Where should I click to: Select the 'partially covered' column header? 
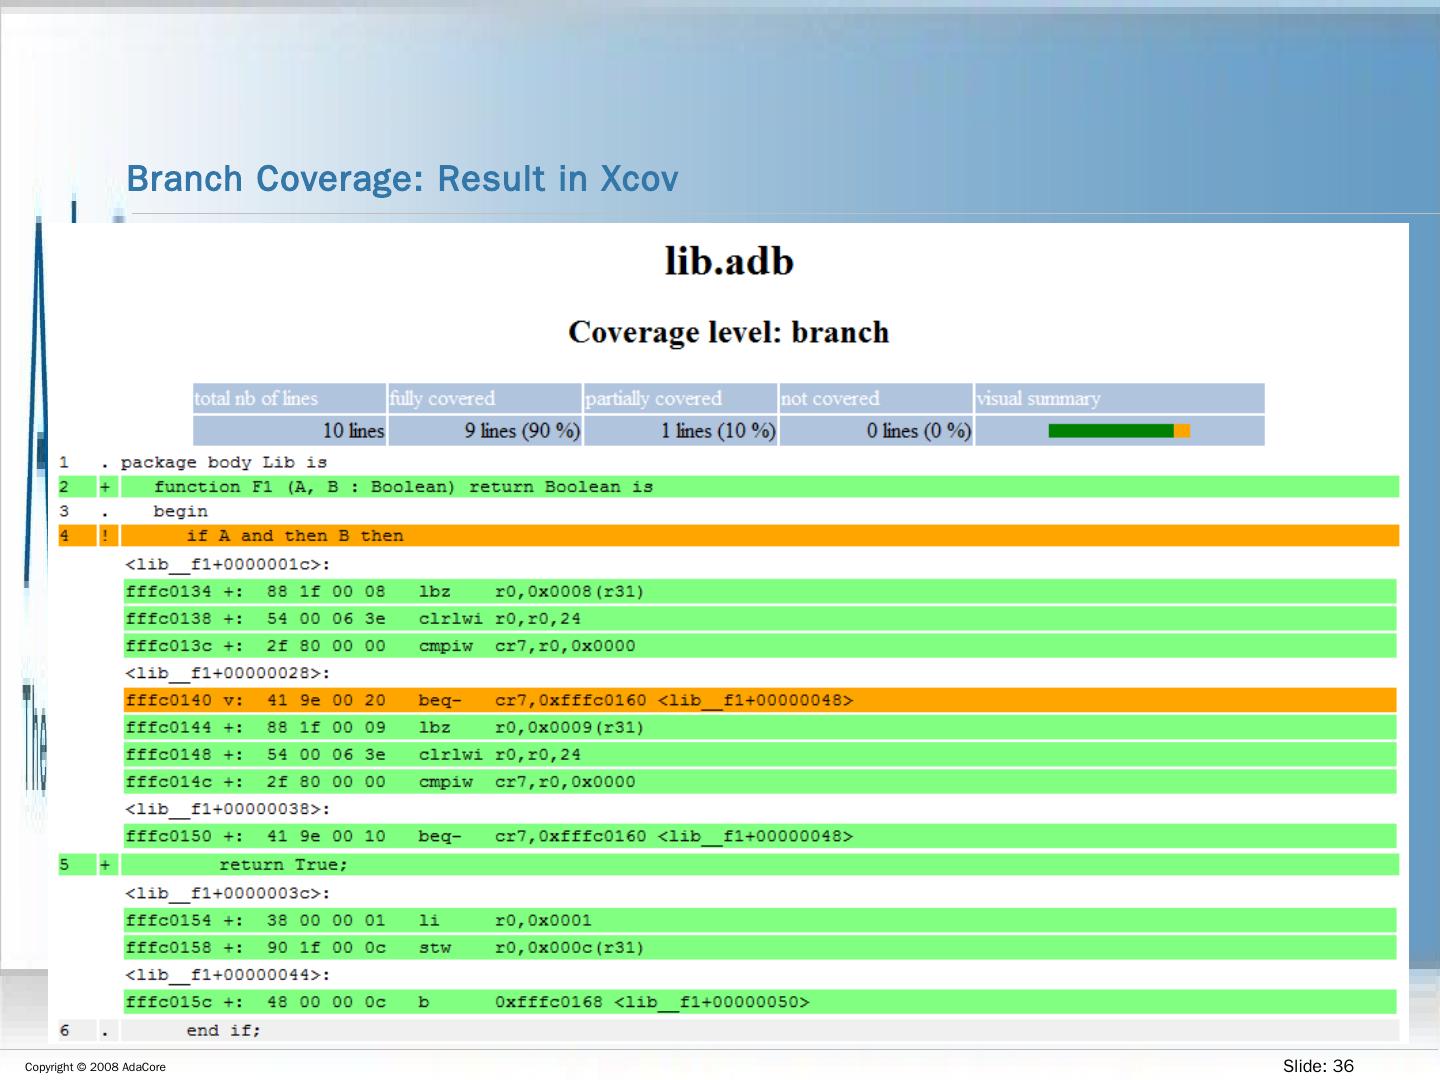coord(679,398)
